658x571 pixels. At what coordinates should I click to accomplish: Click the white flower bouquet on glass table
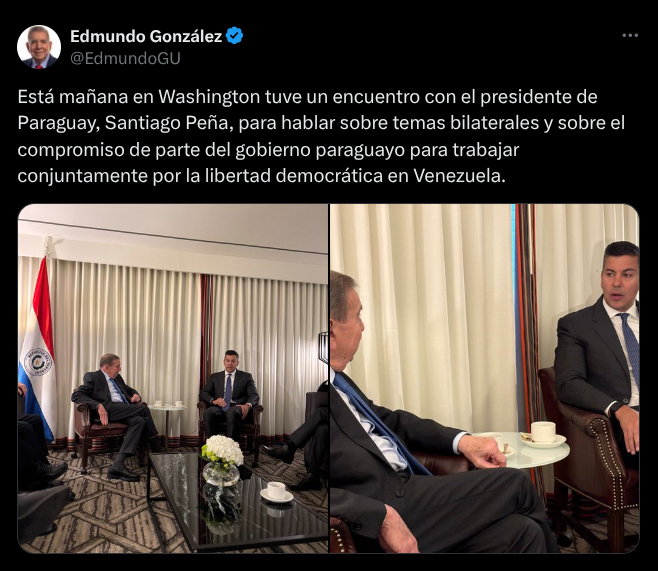[222, 451]
